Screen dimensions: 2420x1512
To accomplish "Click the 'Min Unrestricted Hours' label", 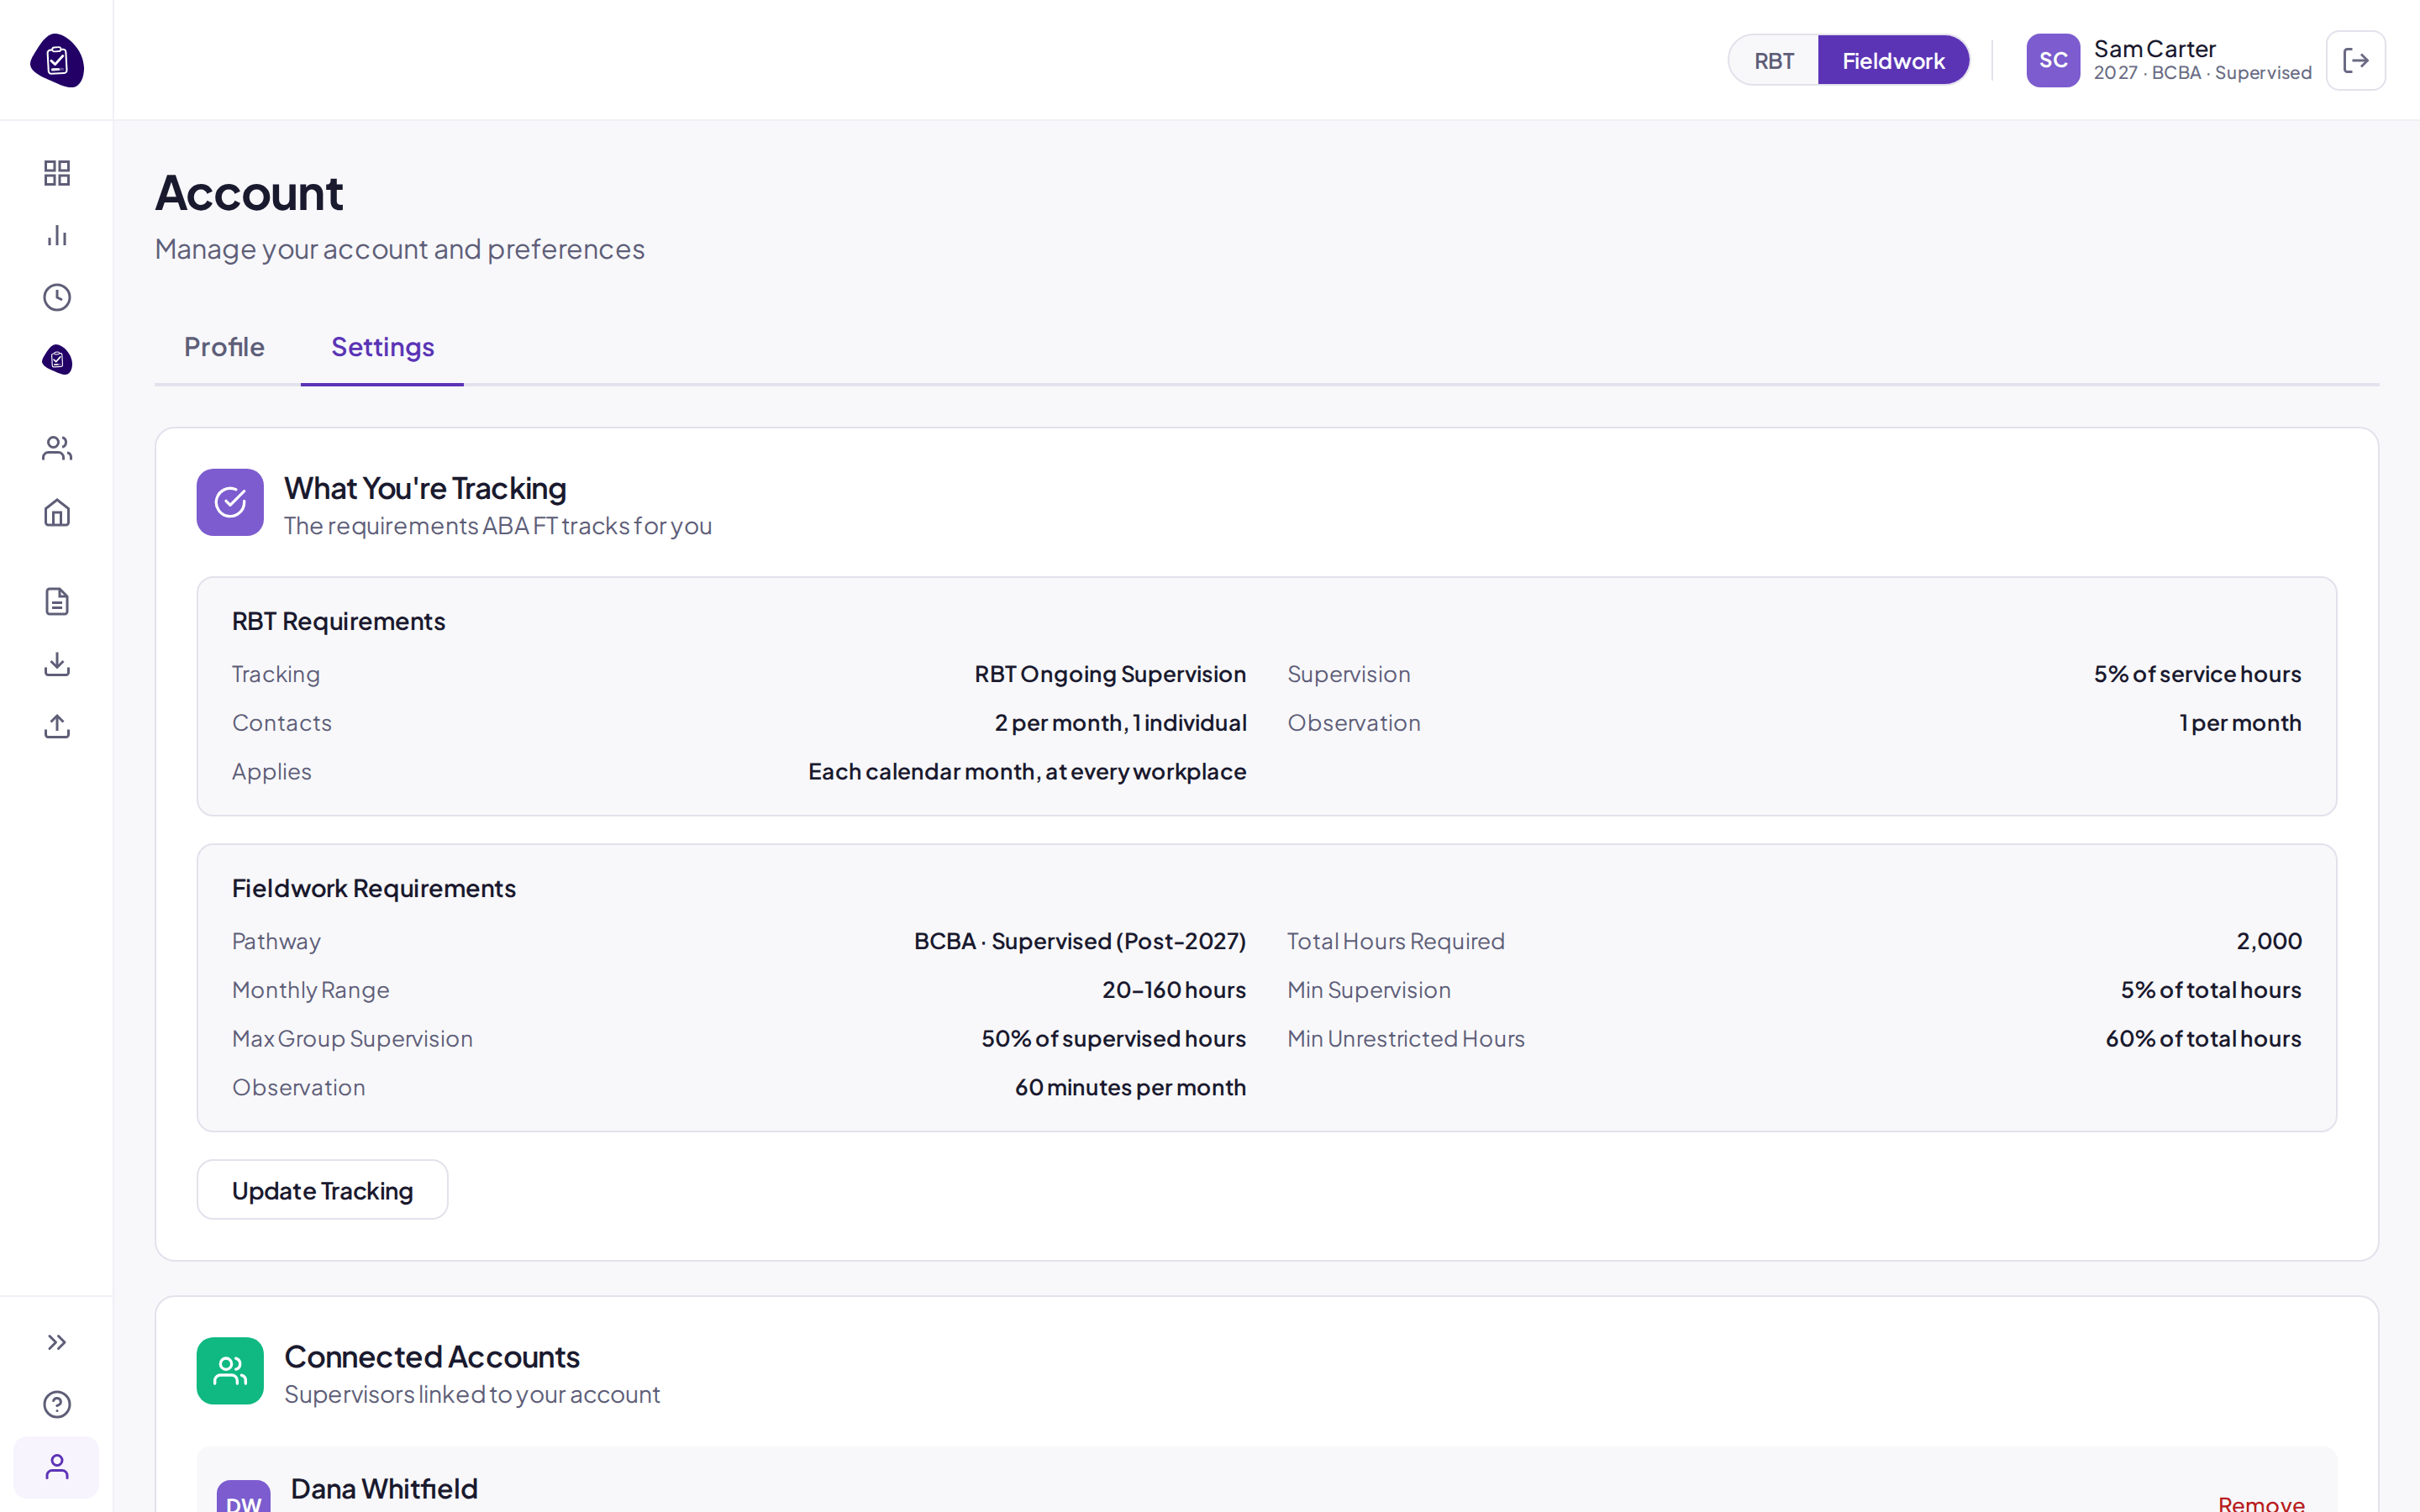I will tap(1405, 1039).
